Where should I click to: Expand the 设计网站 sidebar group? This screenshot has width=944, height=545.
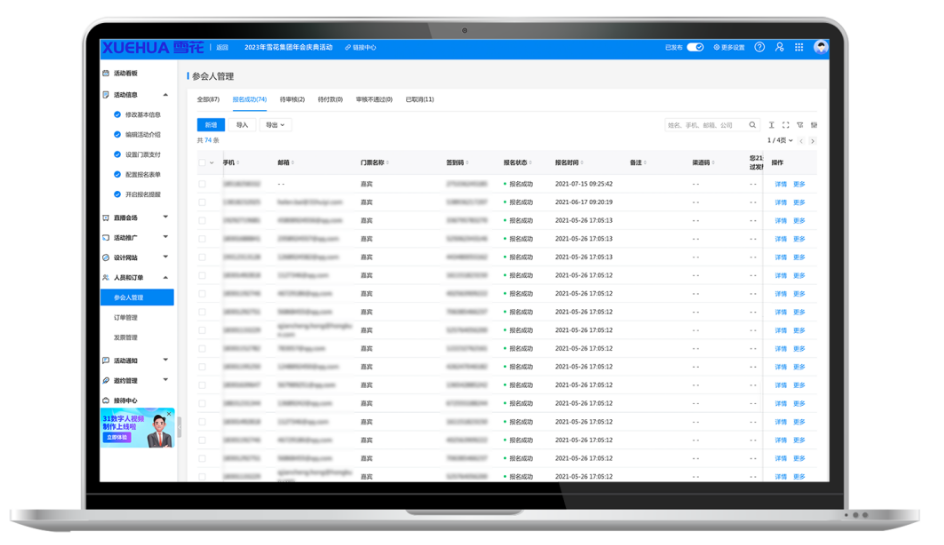coord(166,257)
